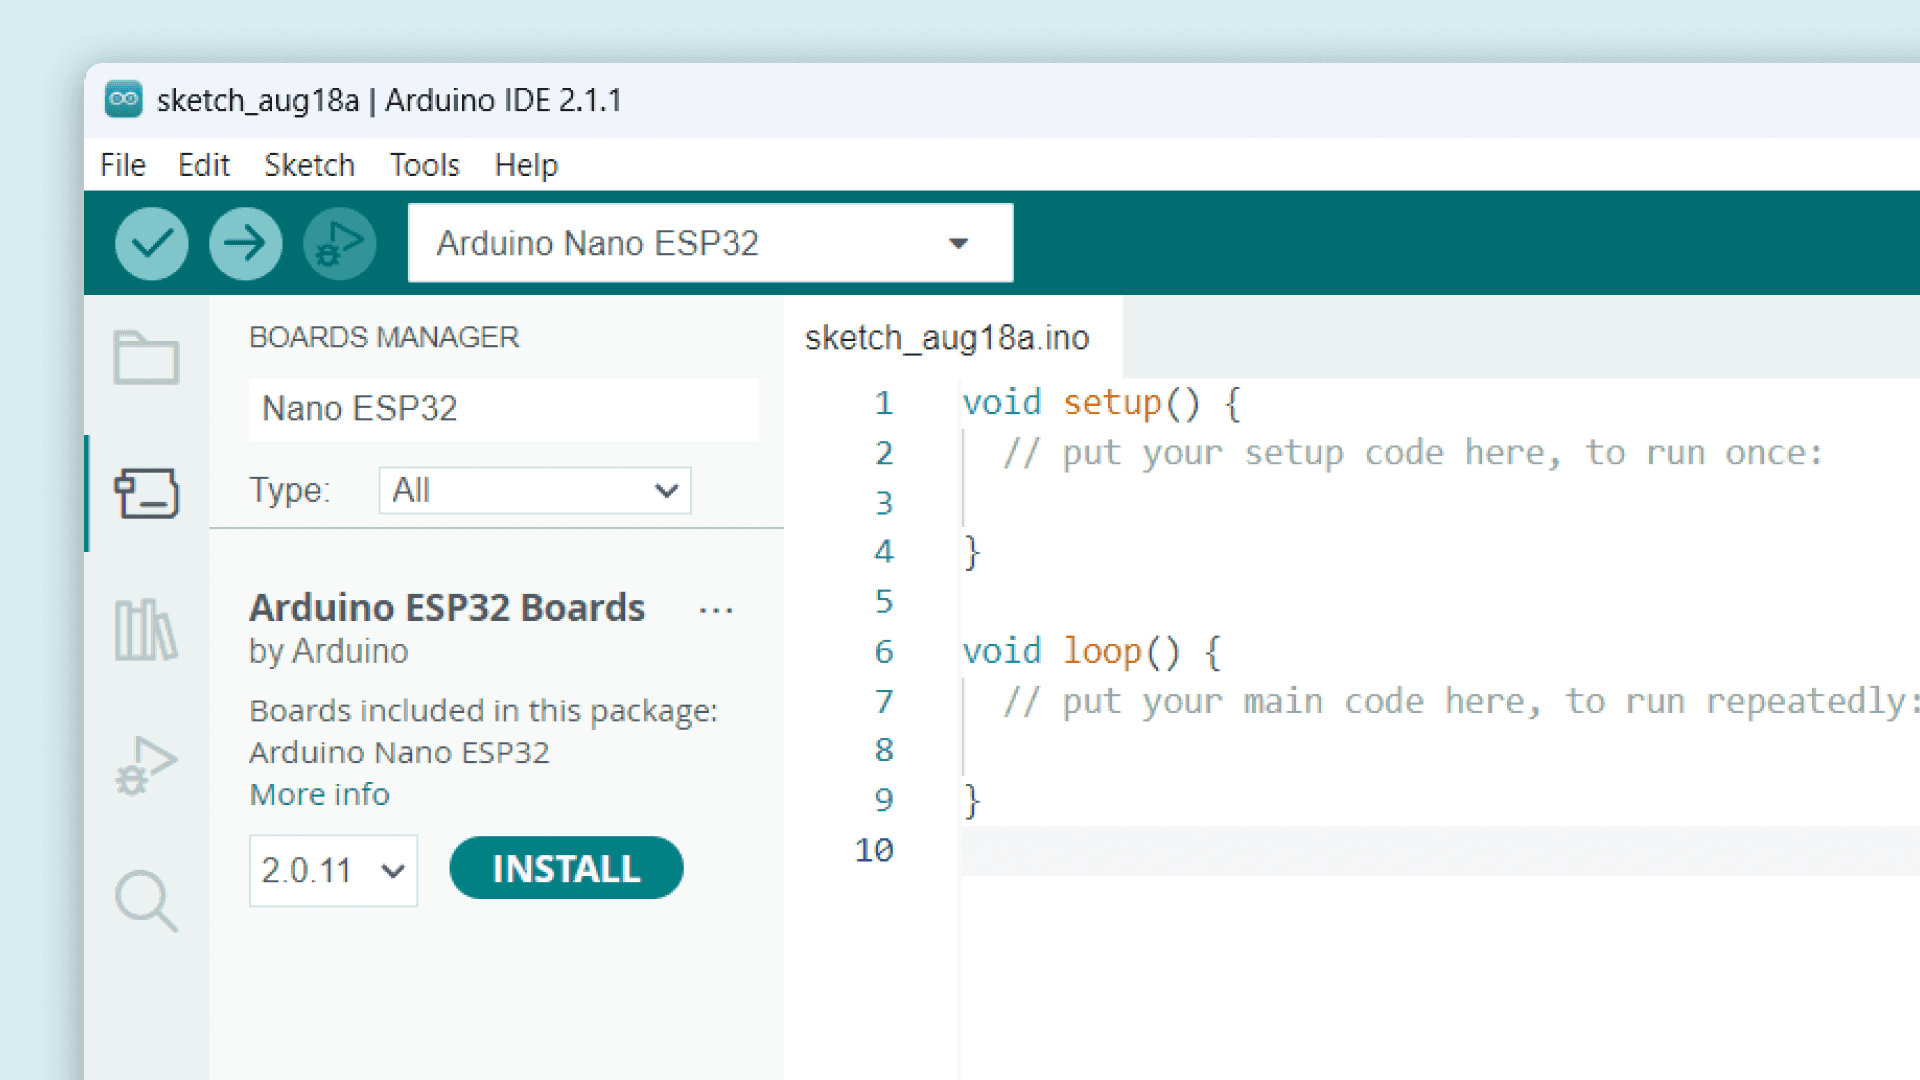The image size is (1920, 1080).
Task: Open the Library Manager sidebar icon
Action: [146, 630]
